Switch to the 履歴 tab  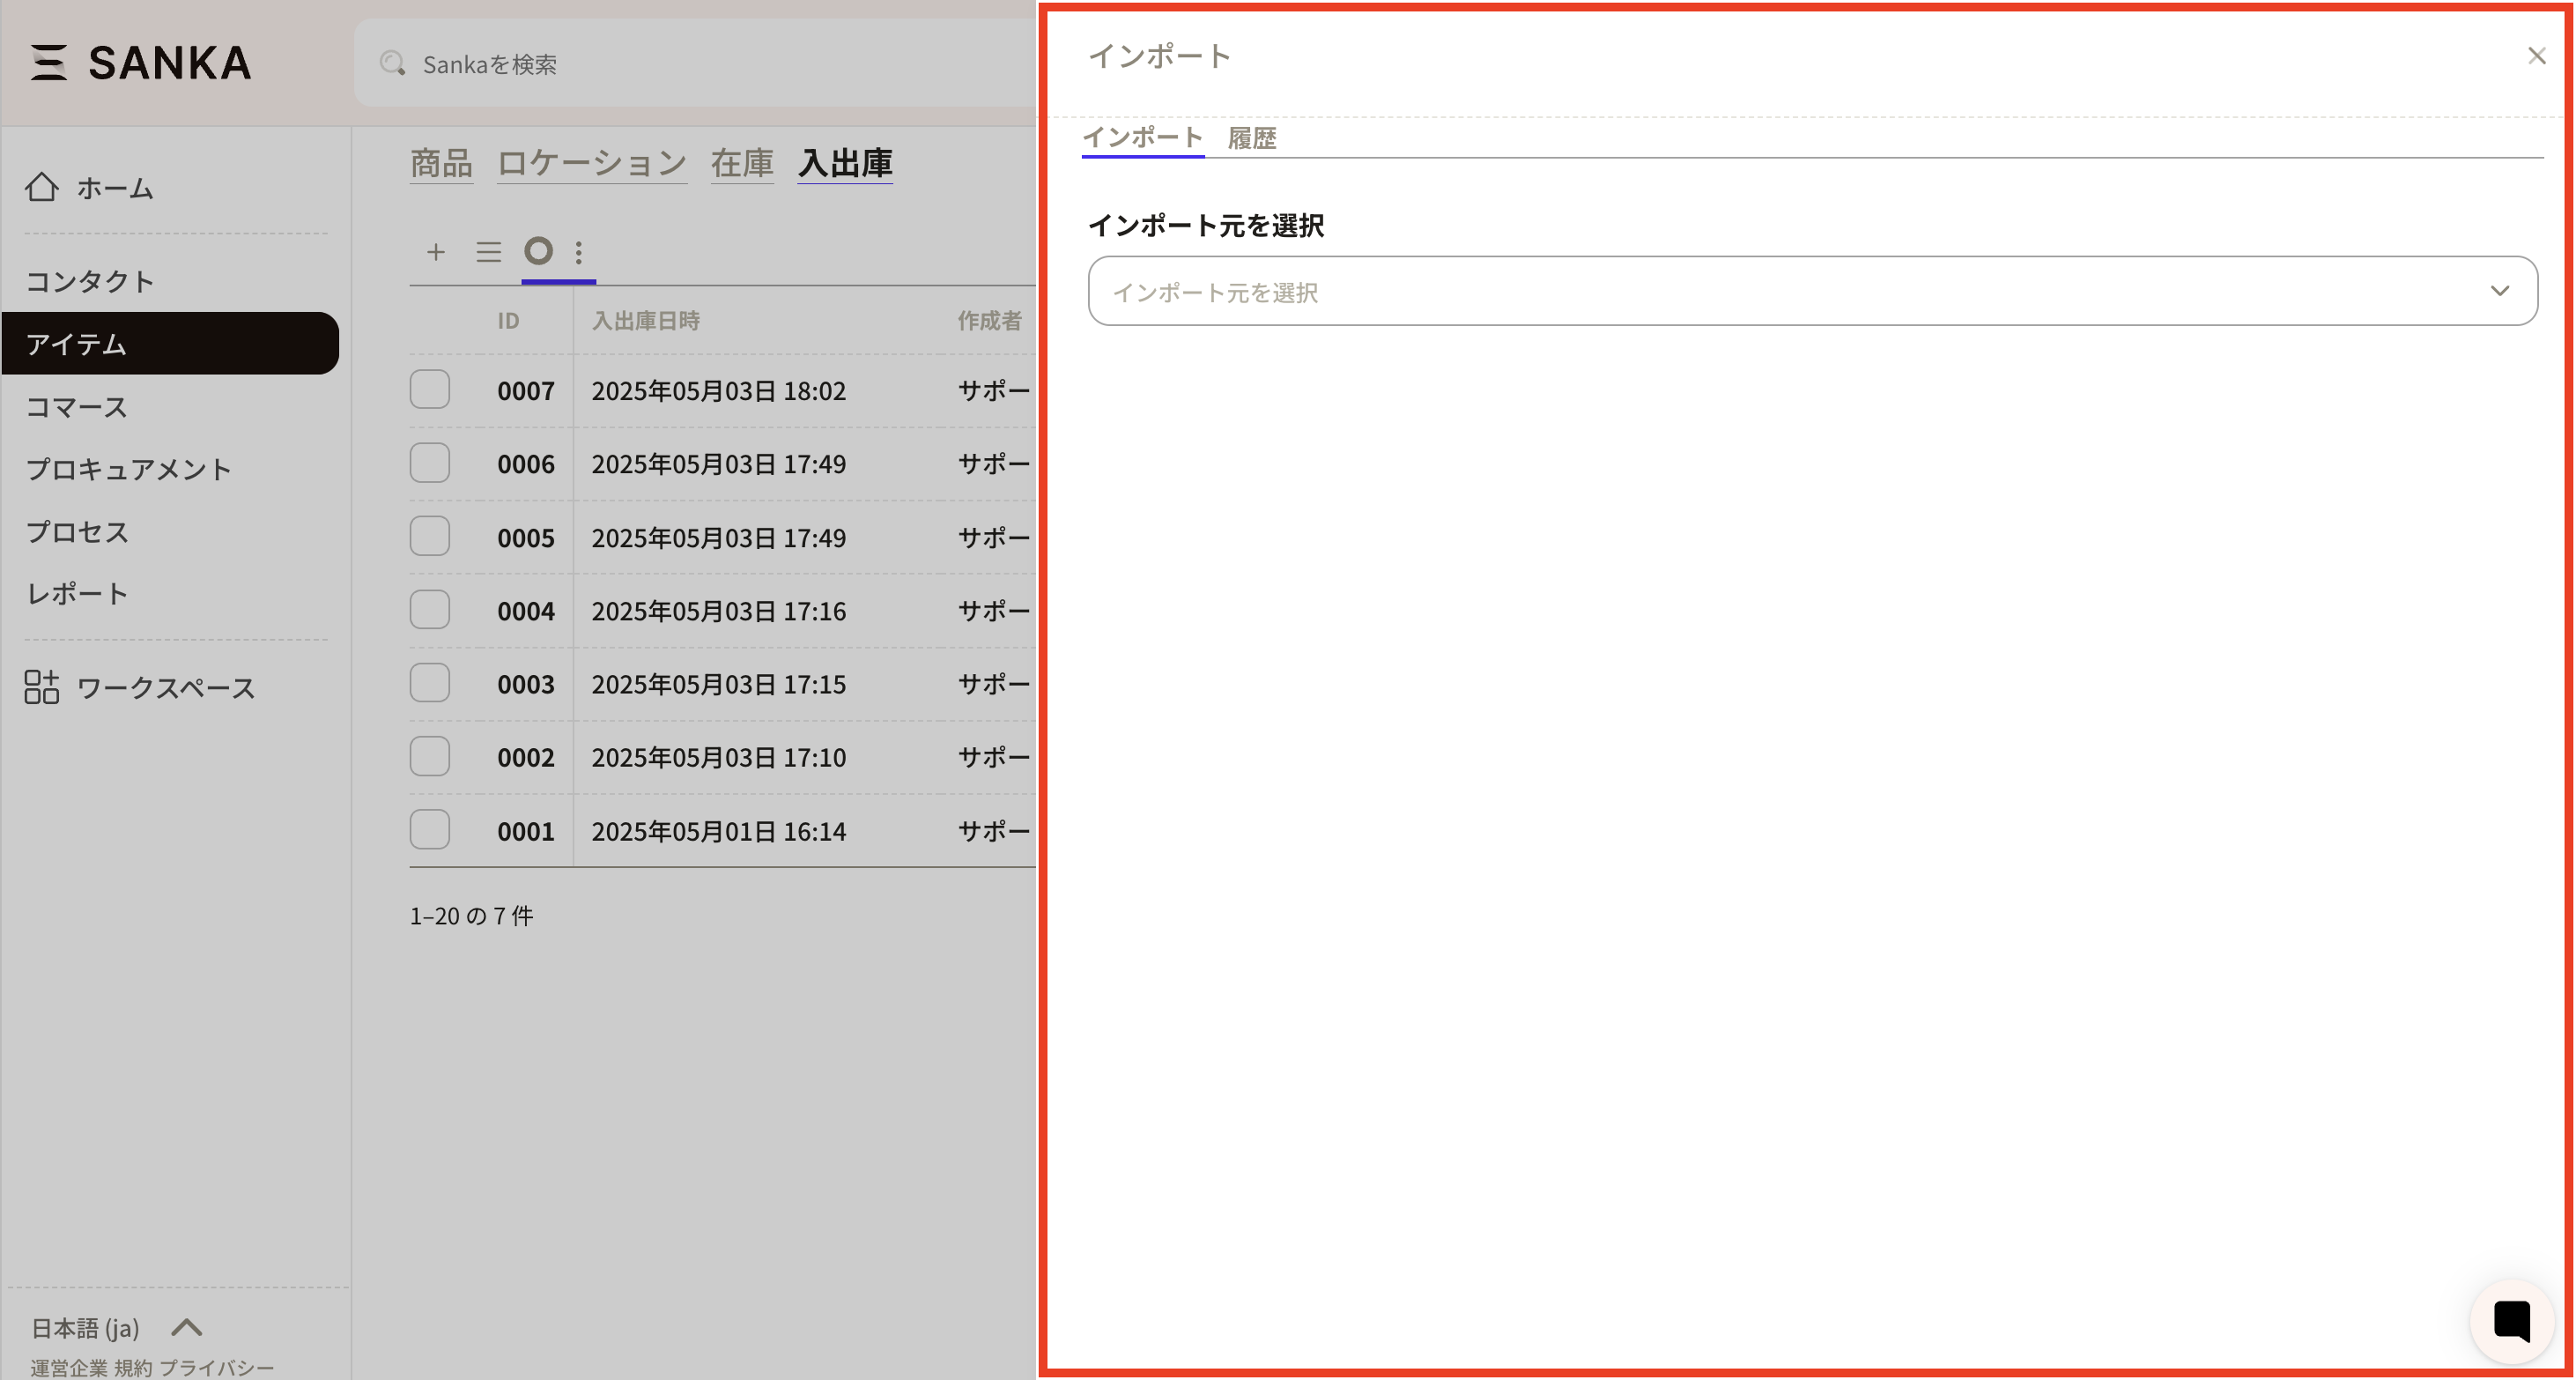tap(1251, 138)
